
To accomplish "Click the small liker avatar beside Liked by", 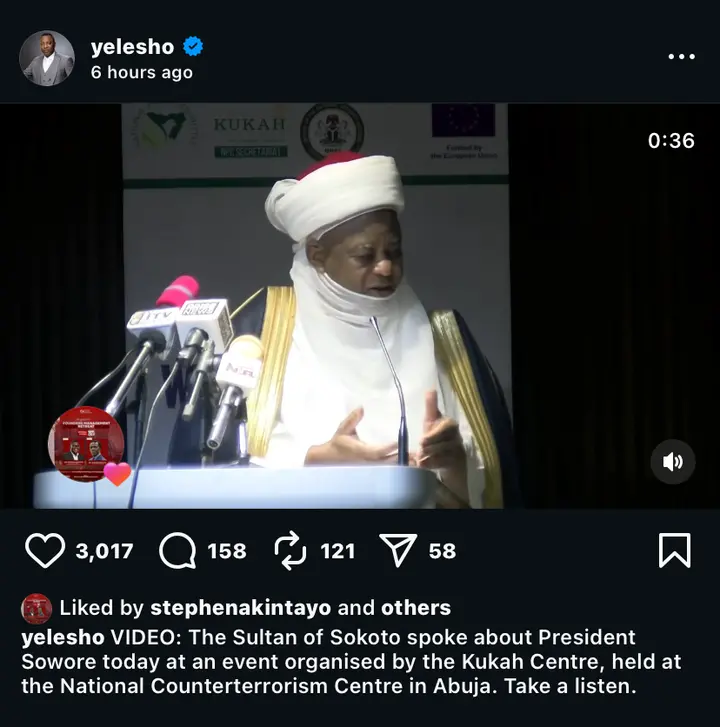I will [x=37, y=608].
